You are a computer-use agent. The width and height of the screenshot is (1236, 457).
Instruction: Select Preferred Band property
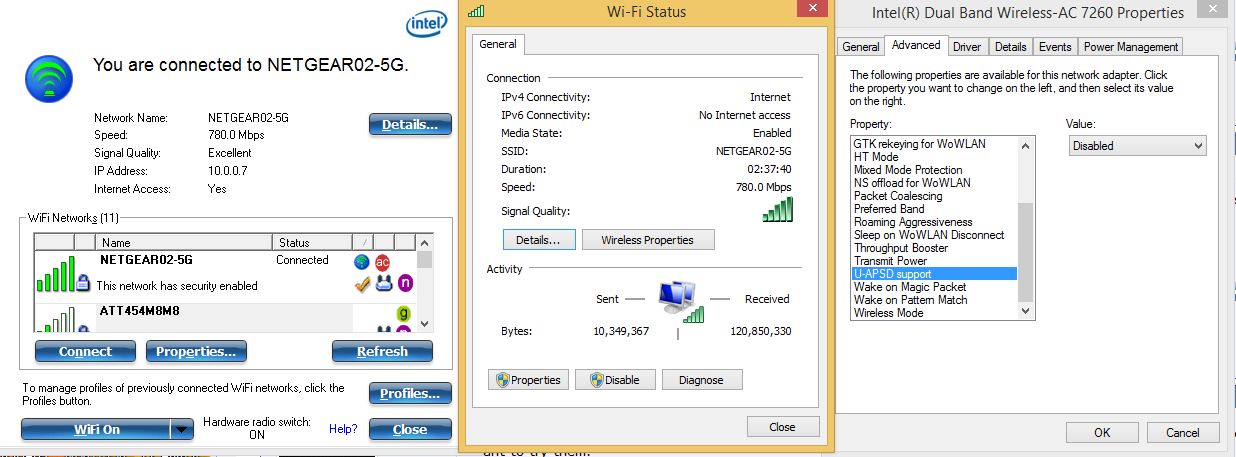[889, 209]
